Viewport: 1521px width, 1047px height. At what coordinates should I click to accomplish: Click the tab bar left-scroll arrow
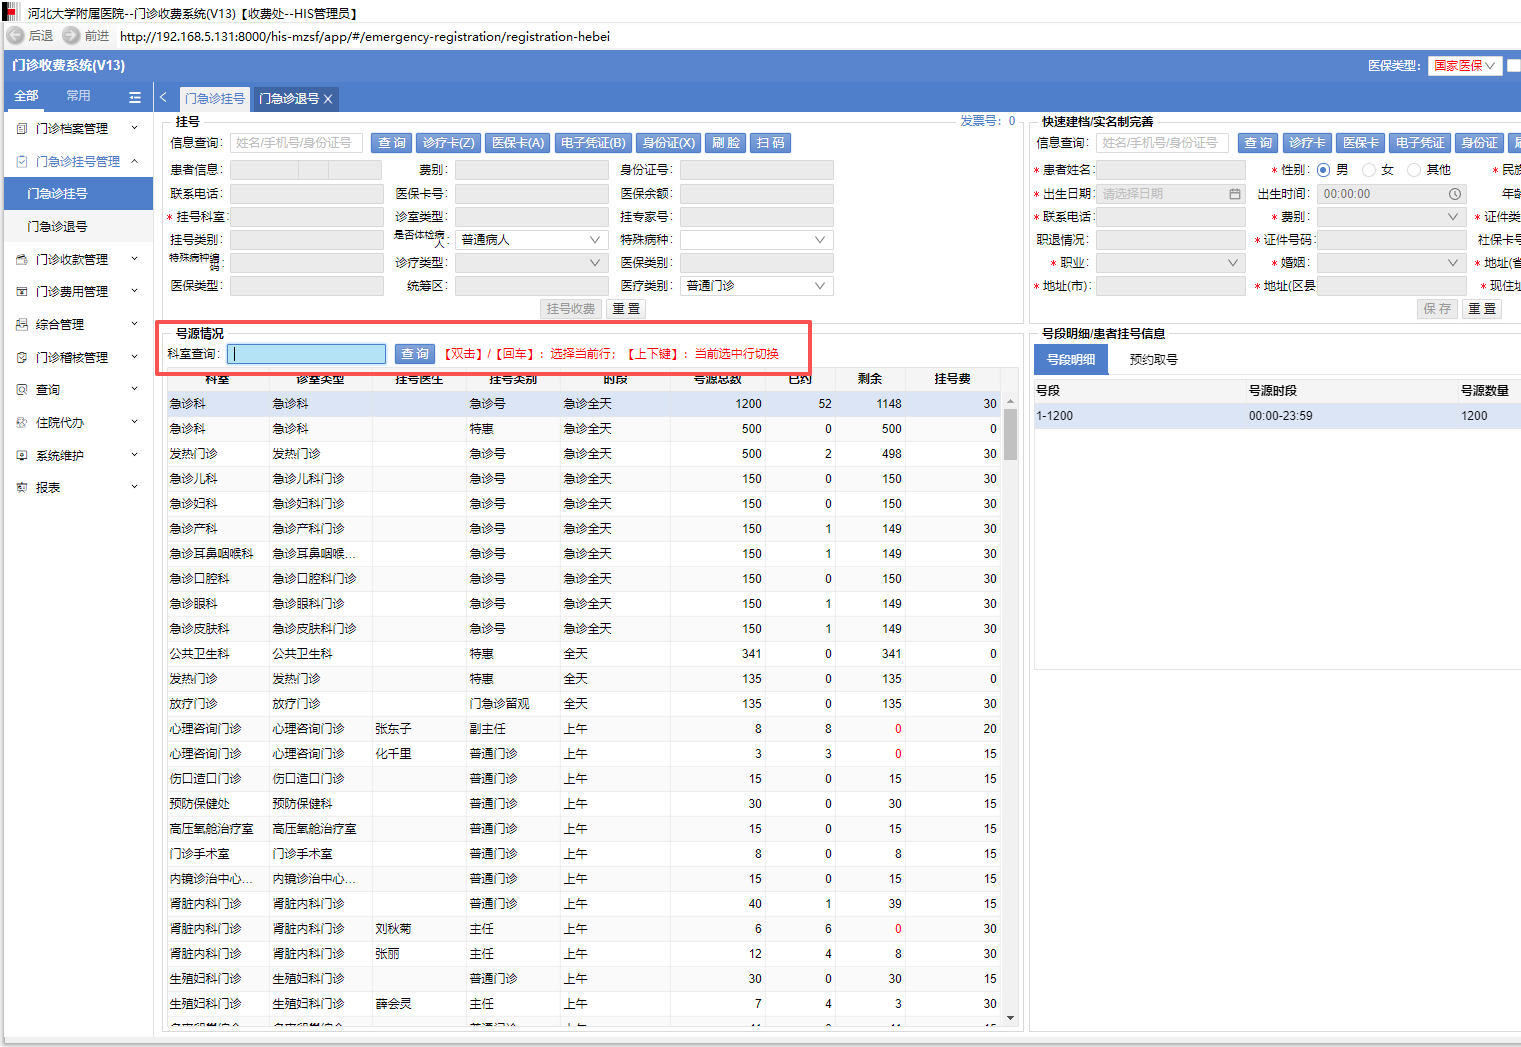click(x=164, y=97)
